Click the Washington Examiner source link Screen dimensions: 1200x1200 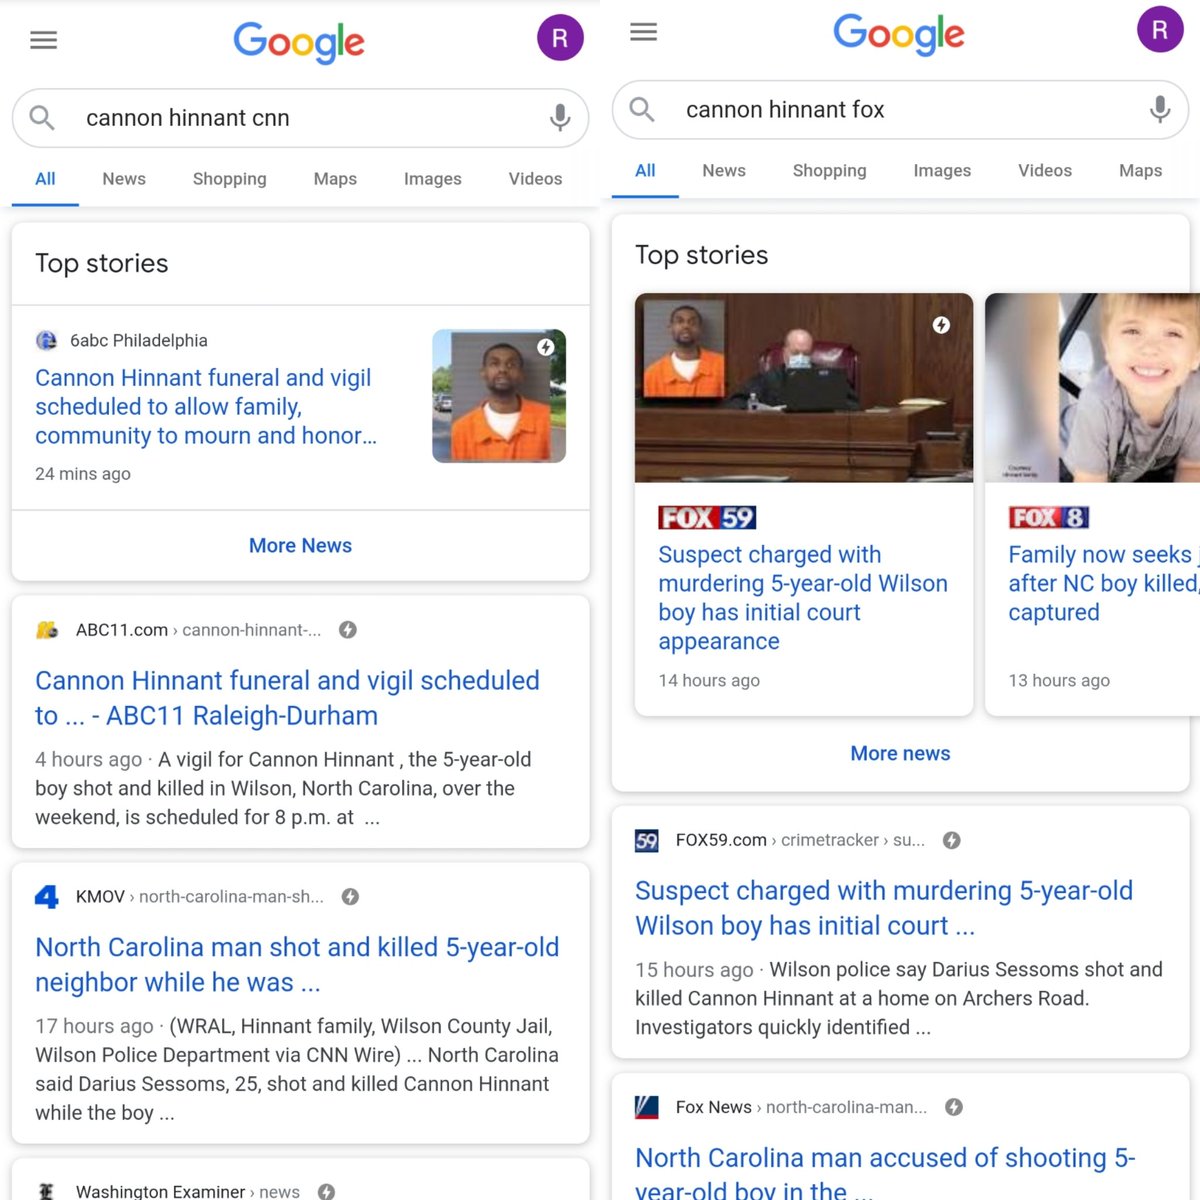pyautogui.click(x=188, y=1191)
